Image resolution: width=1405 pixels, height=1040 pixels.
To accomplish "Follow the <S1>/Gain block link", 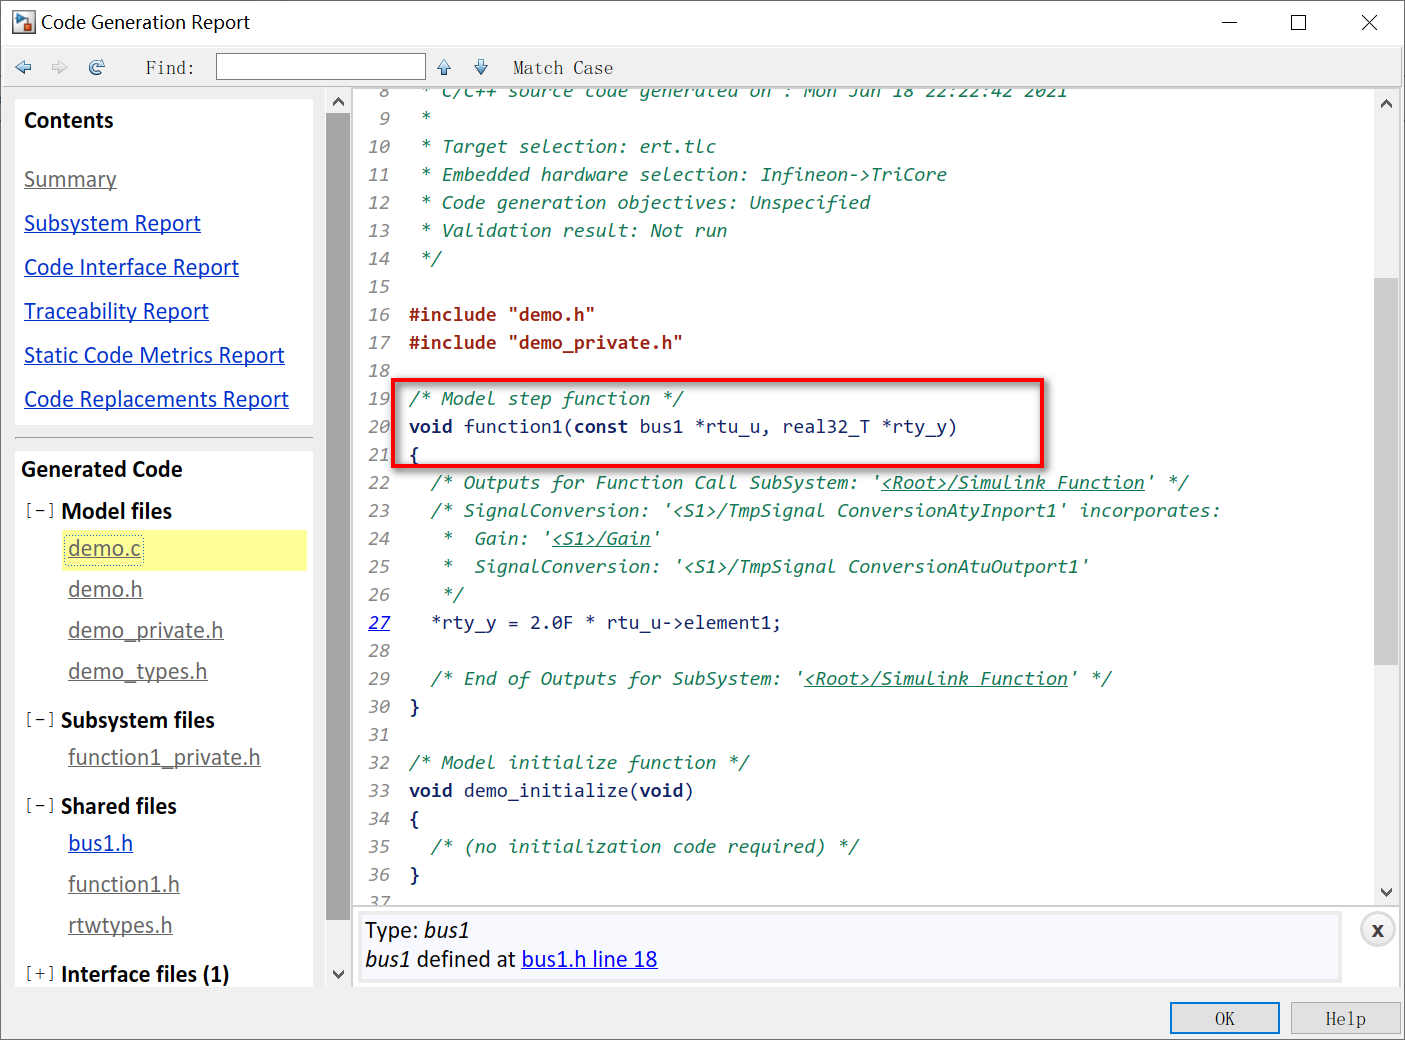I will (x=601, y=539).
